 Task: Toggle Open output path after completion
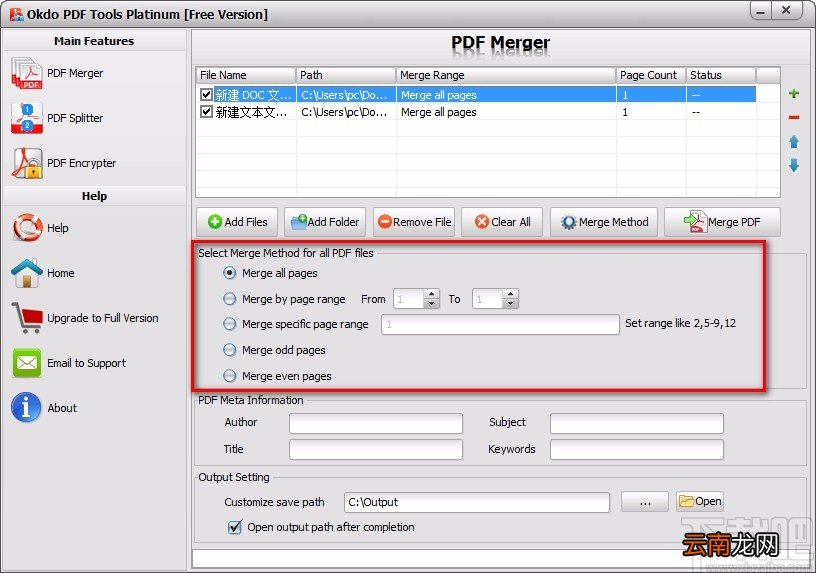pyautogui.click(x=235, y=527)
